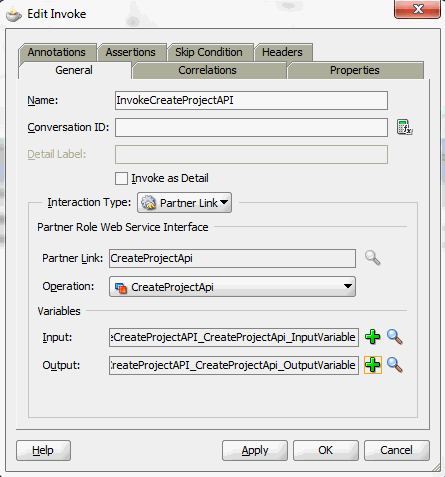Browse partner links with magnifier icon
This screenshot has height=477, width=445.
373,258
